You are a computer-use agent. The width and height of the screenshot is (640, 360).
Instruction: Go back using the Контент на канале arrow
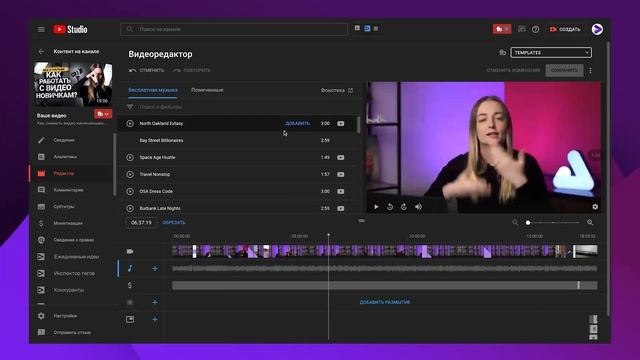41,51
